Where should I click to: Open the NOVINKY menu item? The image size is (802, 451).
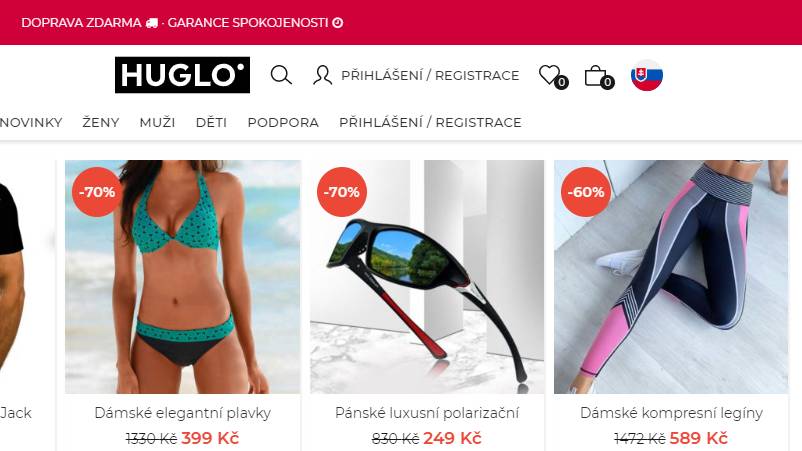pos(31,123)
